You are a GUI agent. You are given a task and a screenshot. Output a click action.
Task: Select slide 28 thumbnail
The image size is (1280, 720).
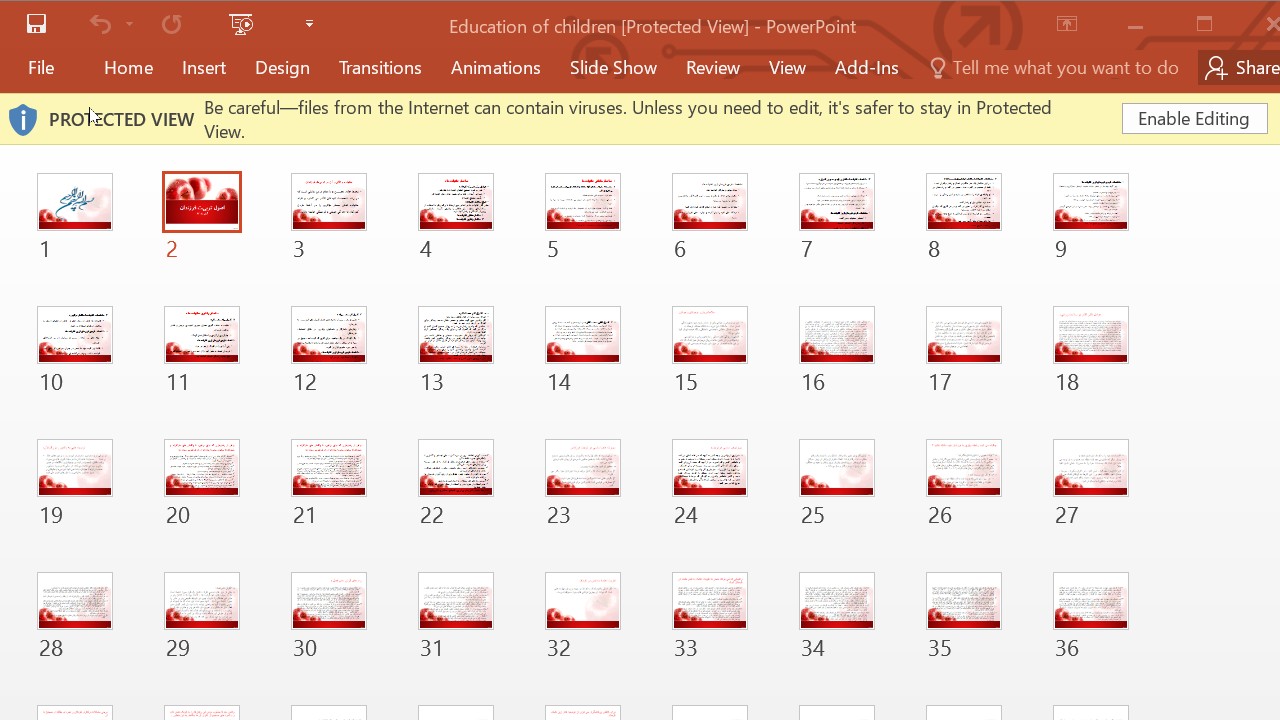pyautogui.click(x=75, y=601)
